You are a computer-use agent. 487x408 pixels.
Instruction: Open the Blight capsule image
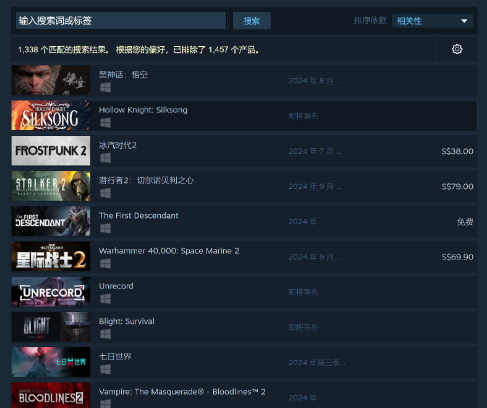(51, 327)
